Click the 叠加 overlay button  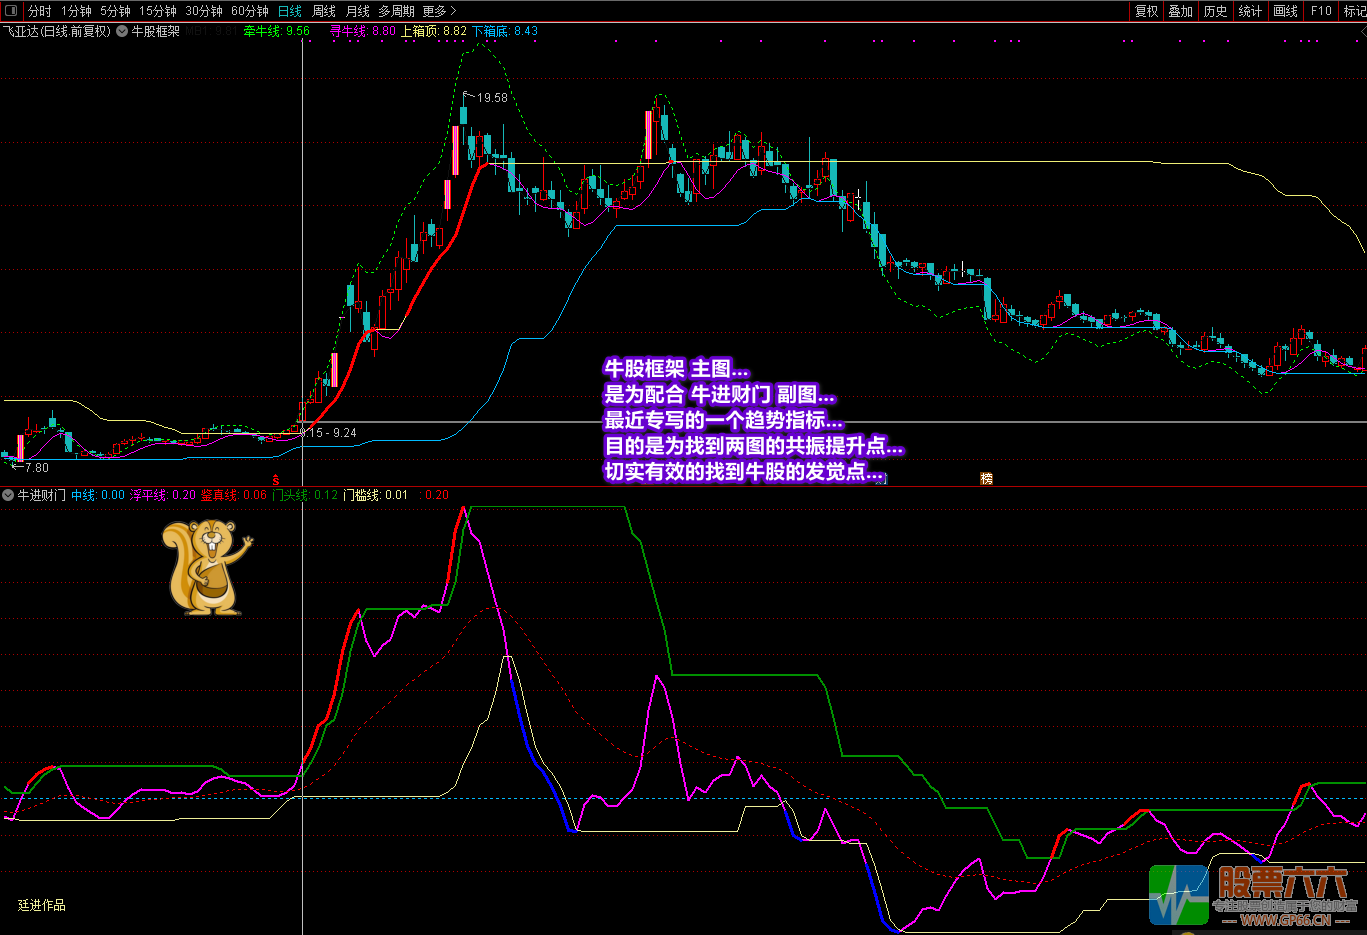[x=1181, y=11]
